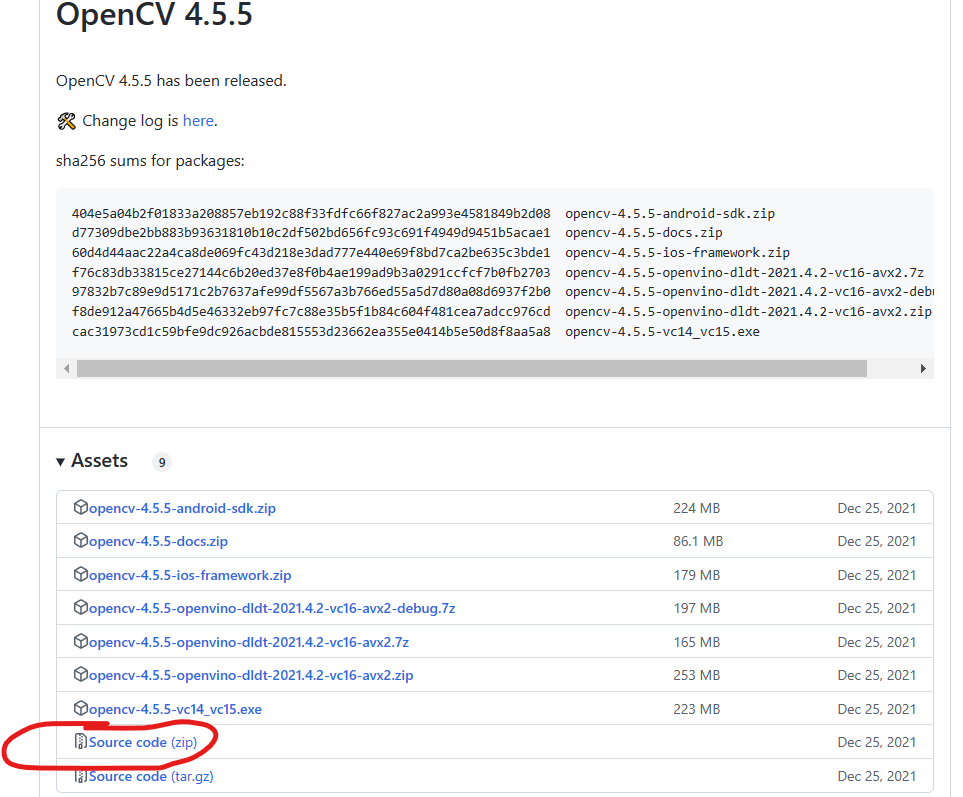
Task: Click the file archive icon beside Source code (zip)
Action: [x=79, y=742]
